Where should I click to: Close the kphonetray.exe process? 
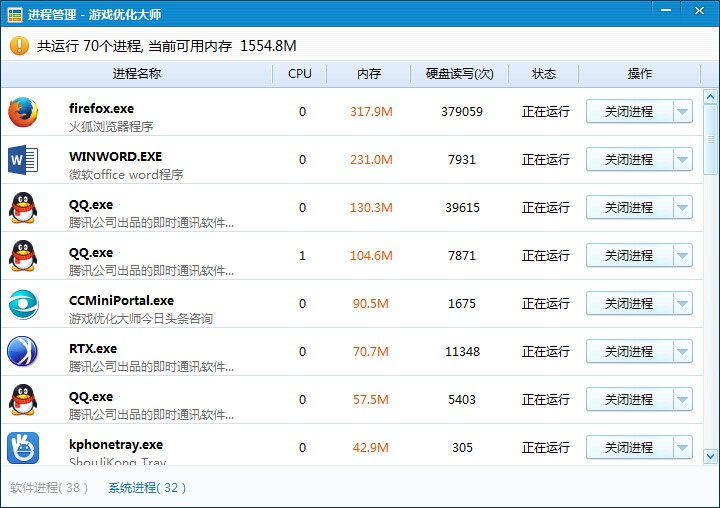point(629,447)
